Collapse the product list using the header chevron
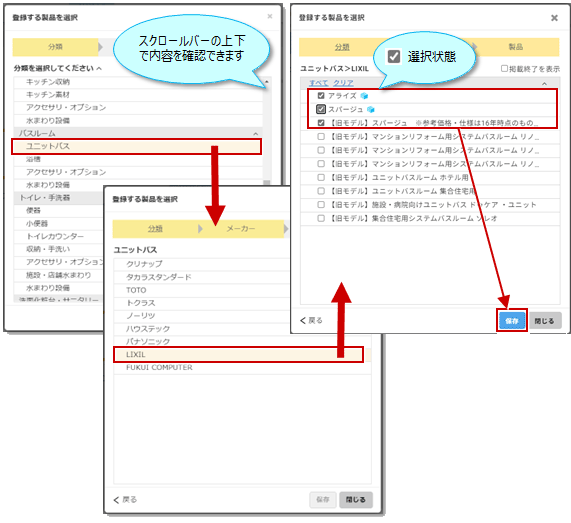Image resolution: width=571 pixels, height=523 pixels. tap(544, 83)
